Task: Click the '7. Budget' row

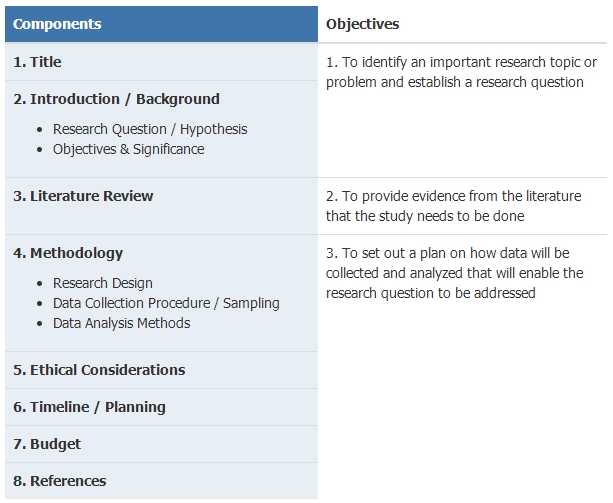Action: click(x=161, y=444)
